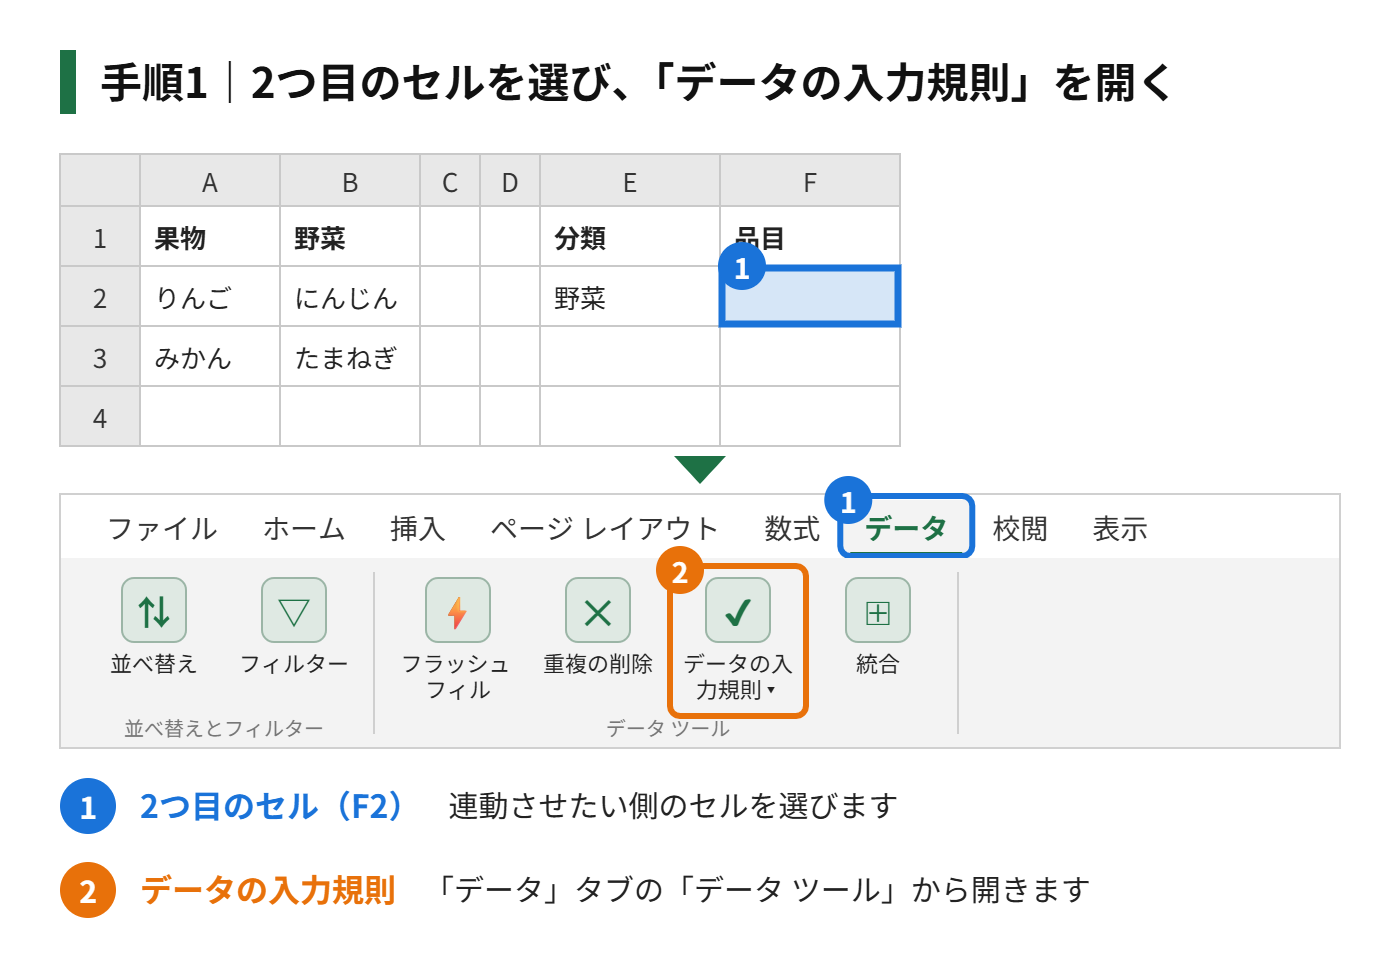The height and width of the screenshot is (966, 1400).
Task: Open the 表示 tab
Action: point(1120,528)
